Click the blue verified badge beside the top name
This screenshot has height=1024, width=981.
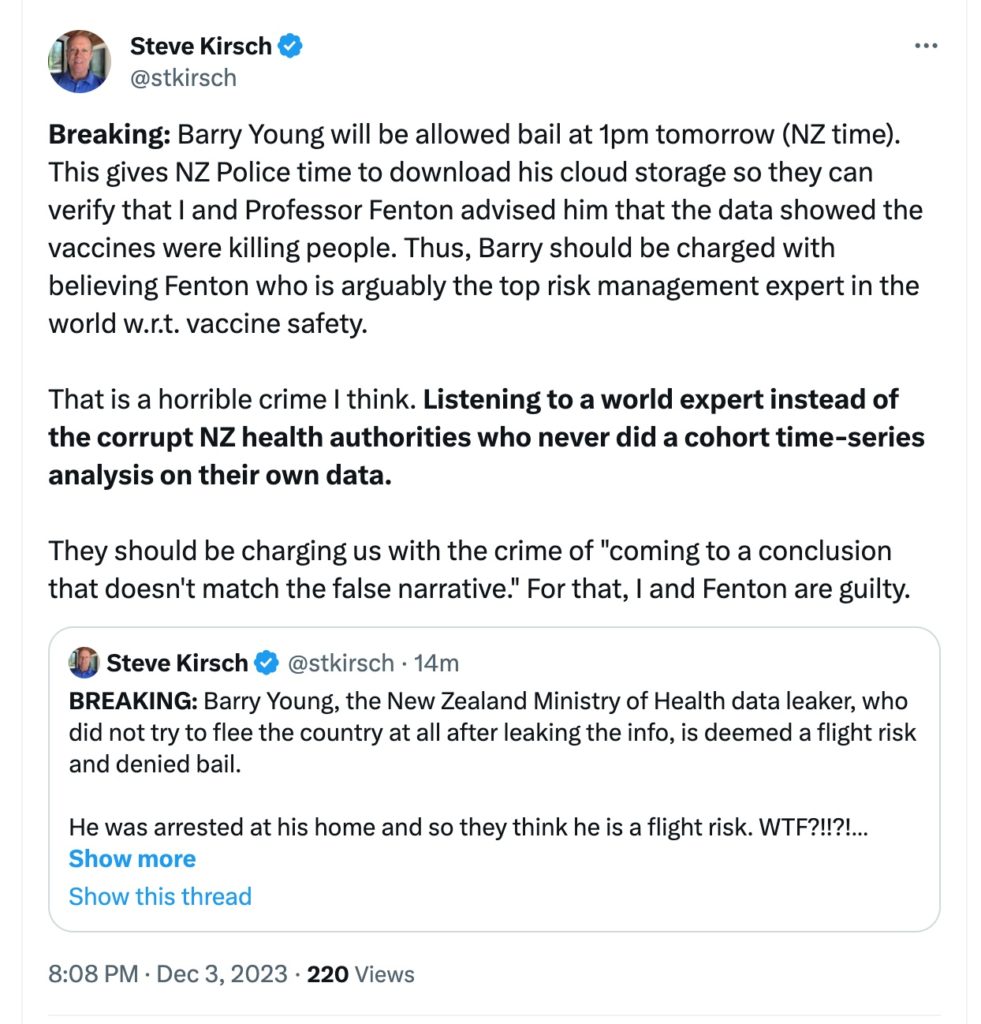[290, 45]
